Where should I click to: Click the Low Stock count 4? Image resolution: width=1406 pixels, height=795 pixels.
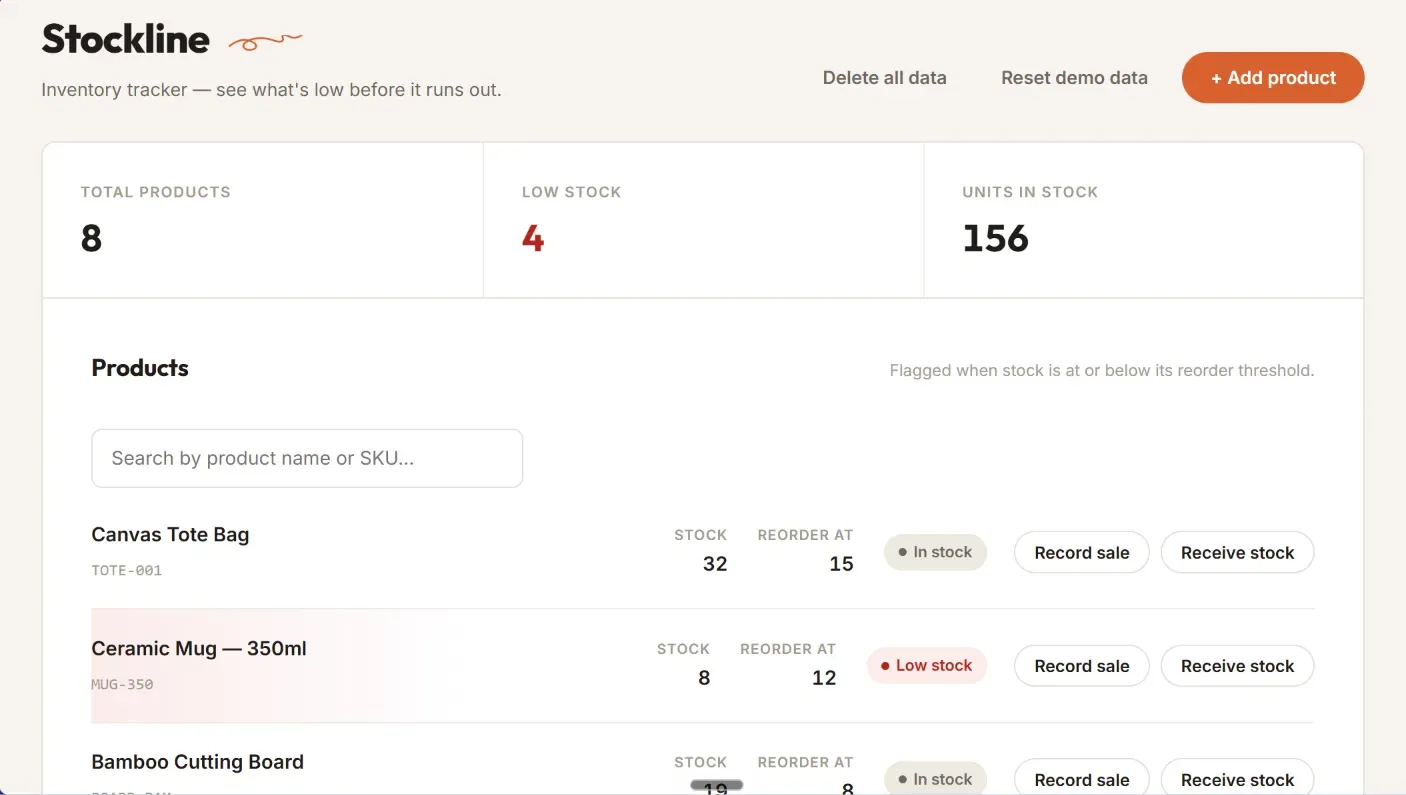click(x=533, y=238)
